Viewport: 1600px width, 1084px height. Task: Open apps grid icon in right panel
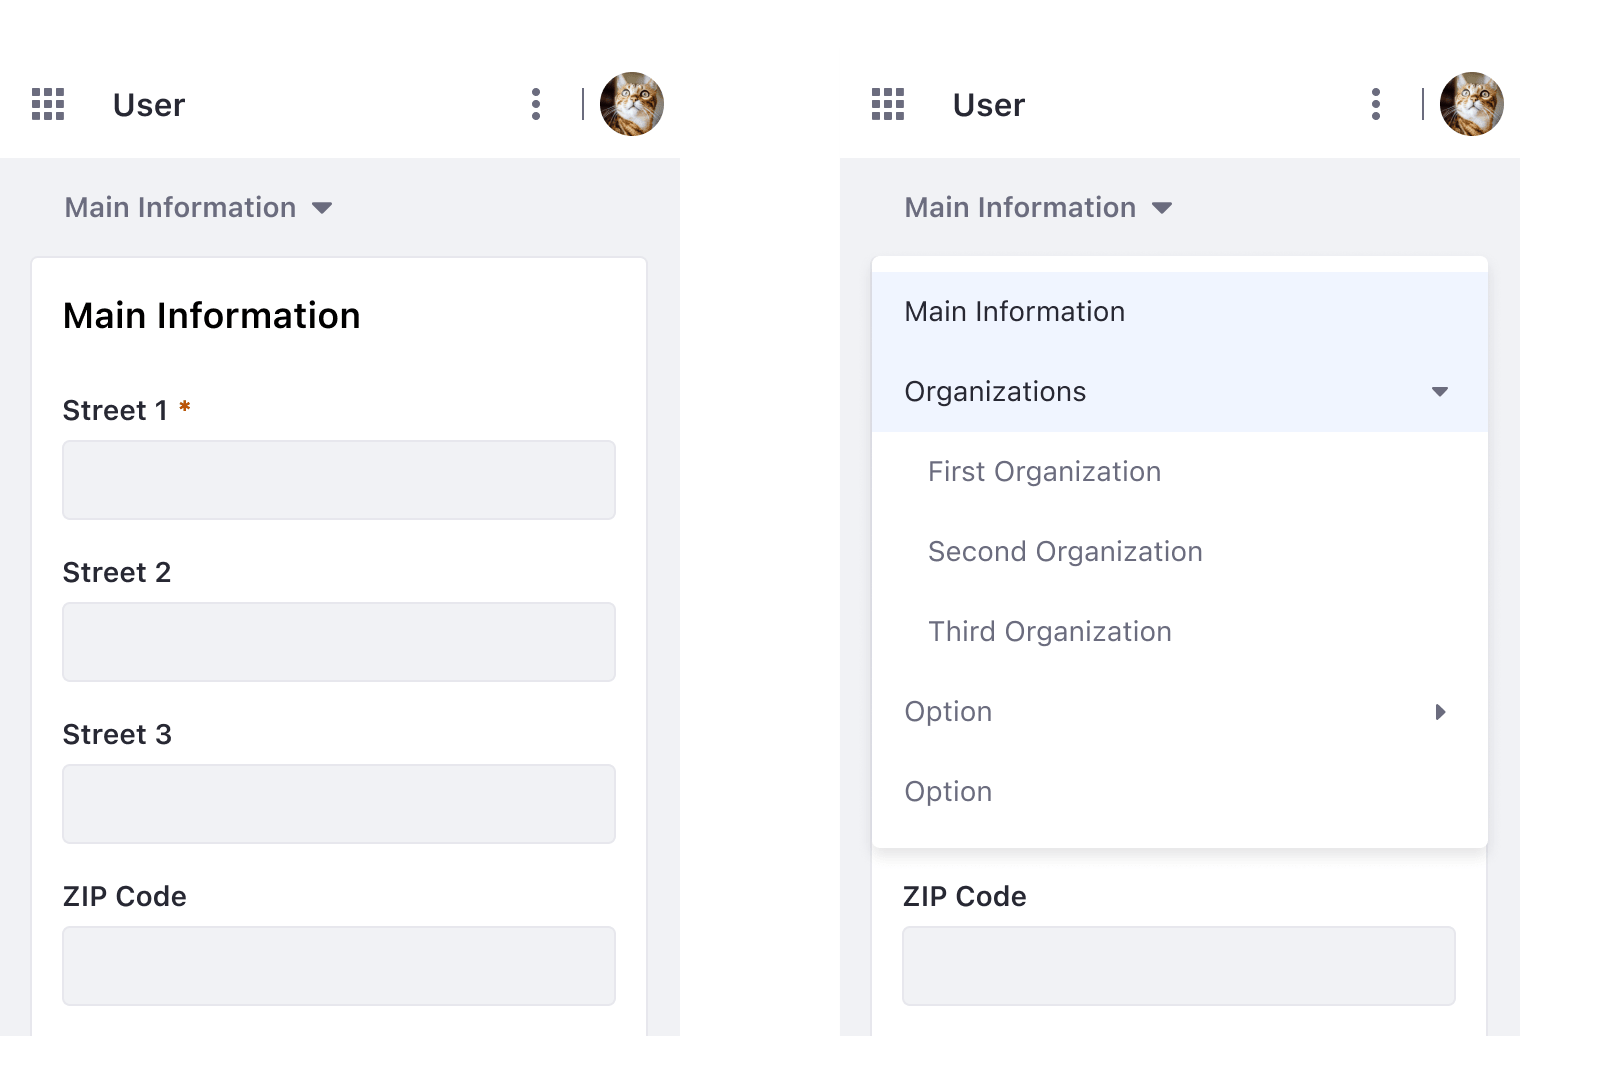(x=888, y=104)
